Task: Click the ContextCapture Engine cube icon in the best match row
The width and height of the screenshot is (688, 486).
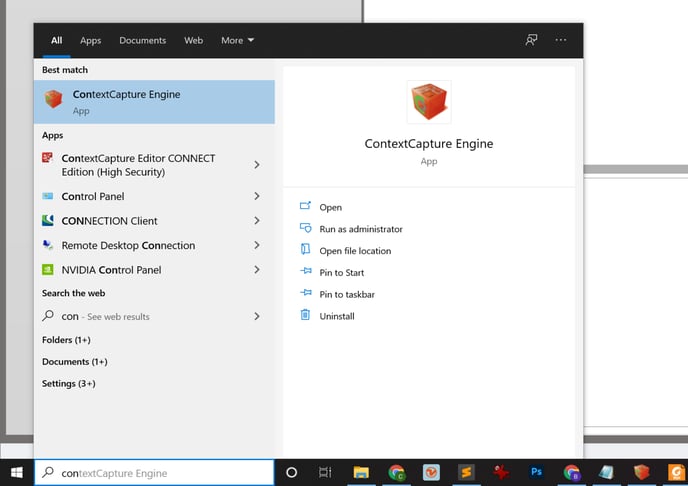Action: click(54, 99)
